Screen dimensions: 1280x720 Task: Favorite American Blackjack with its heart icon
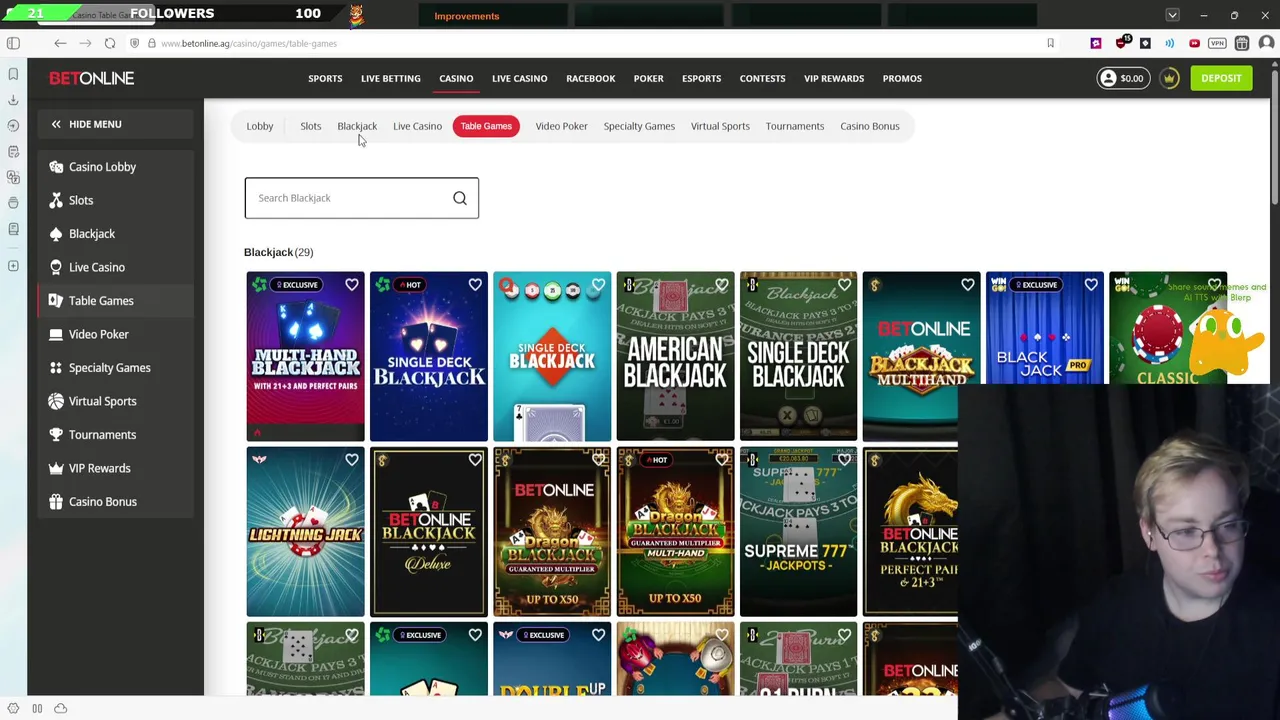pos(721,285)
